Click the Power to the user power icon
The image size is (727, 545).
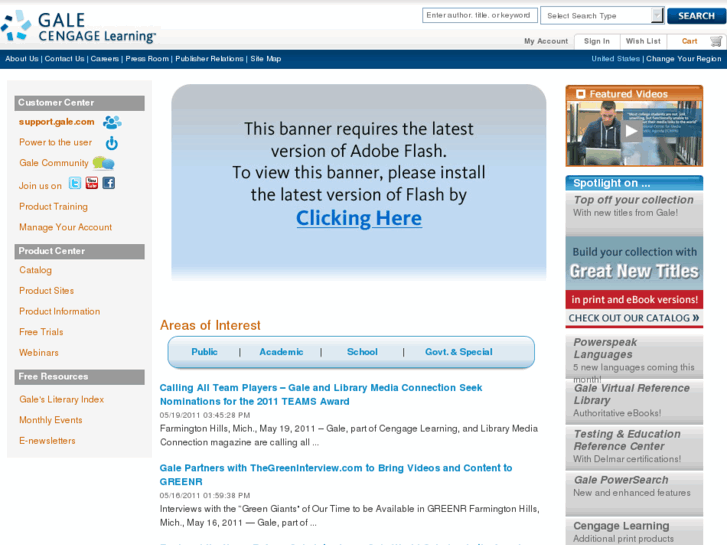click(x=112, y=143)
